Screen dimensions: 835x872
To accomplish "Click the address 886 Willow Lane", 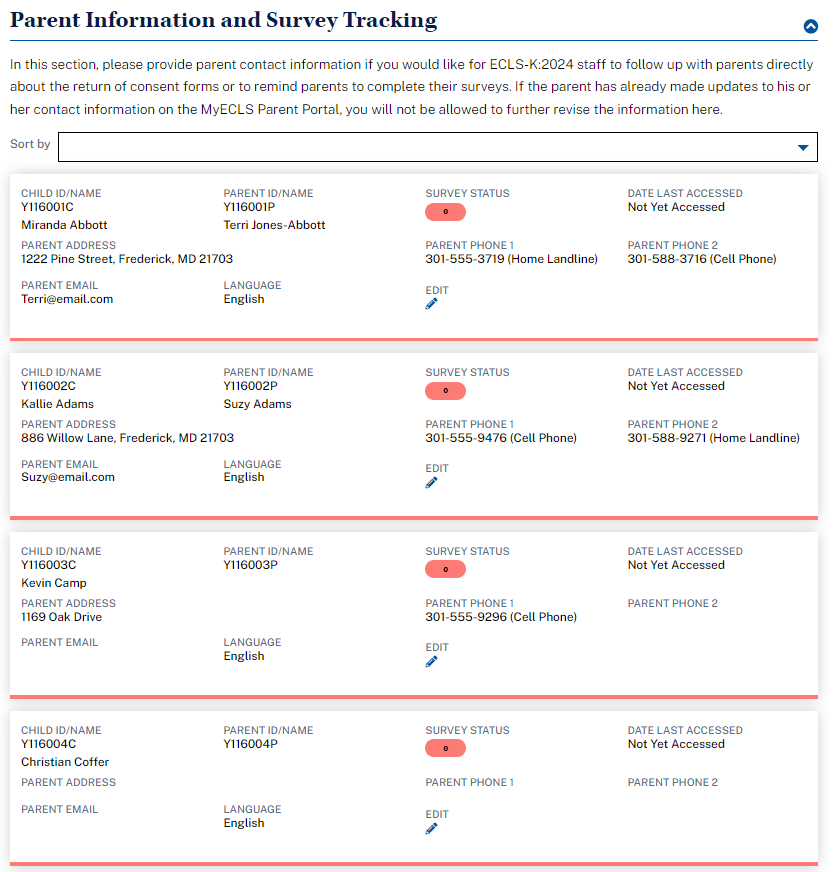I will pyautogui.click(x=127, y=438).
